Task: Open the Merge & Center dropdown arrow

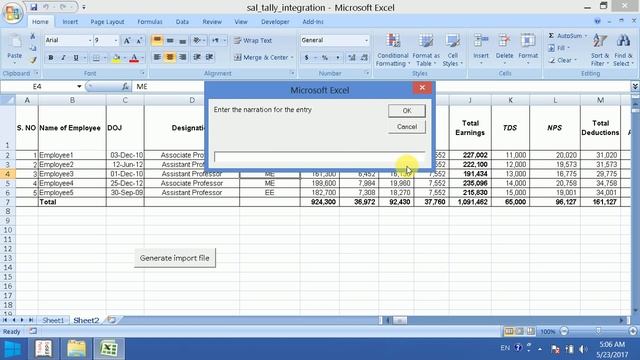Action: (292, 58)
